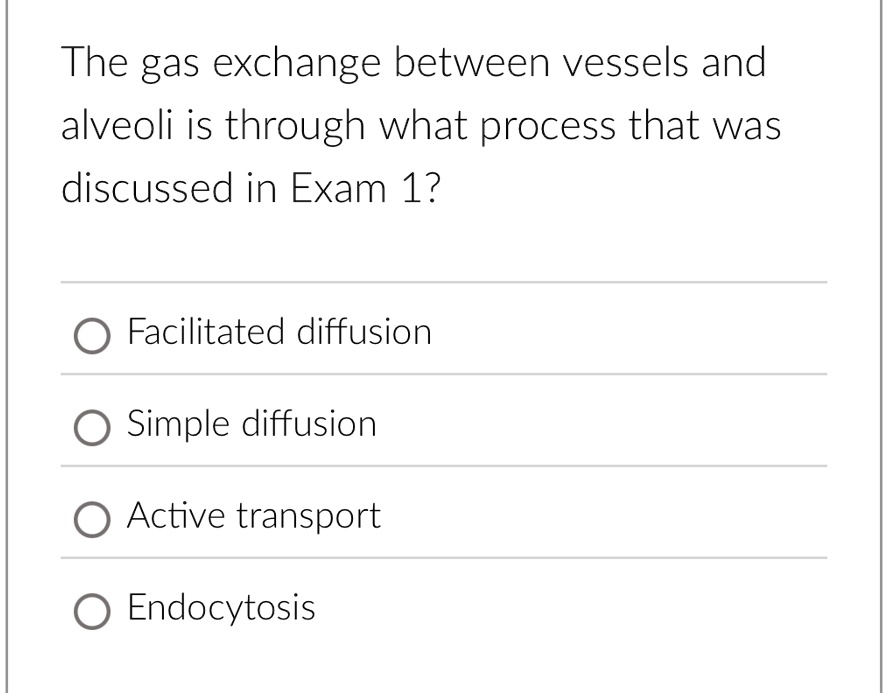Select the answer mentioning diffusion without carriers
The image size is (887, 693).
pos(251,424)
